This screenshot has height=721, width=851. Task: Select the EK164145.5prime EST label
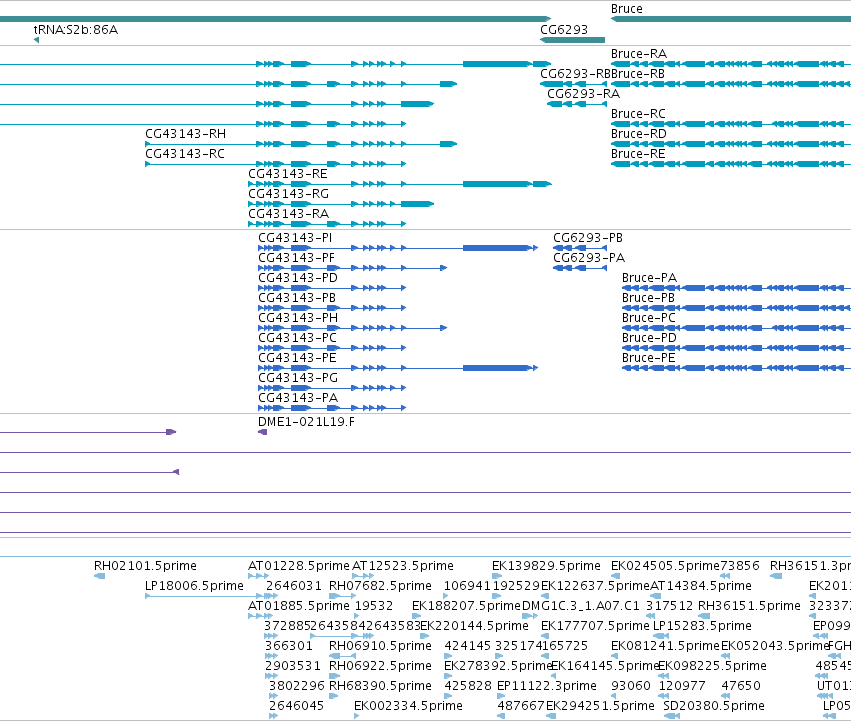605,666
